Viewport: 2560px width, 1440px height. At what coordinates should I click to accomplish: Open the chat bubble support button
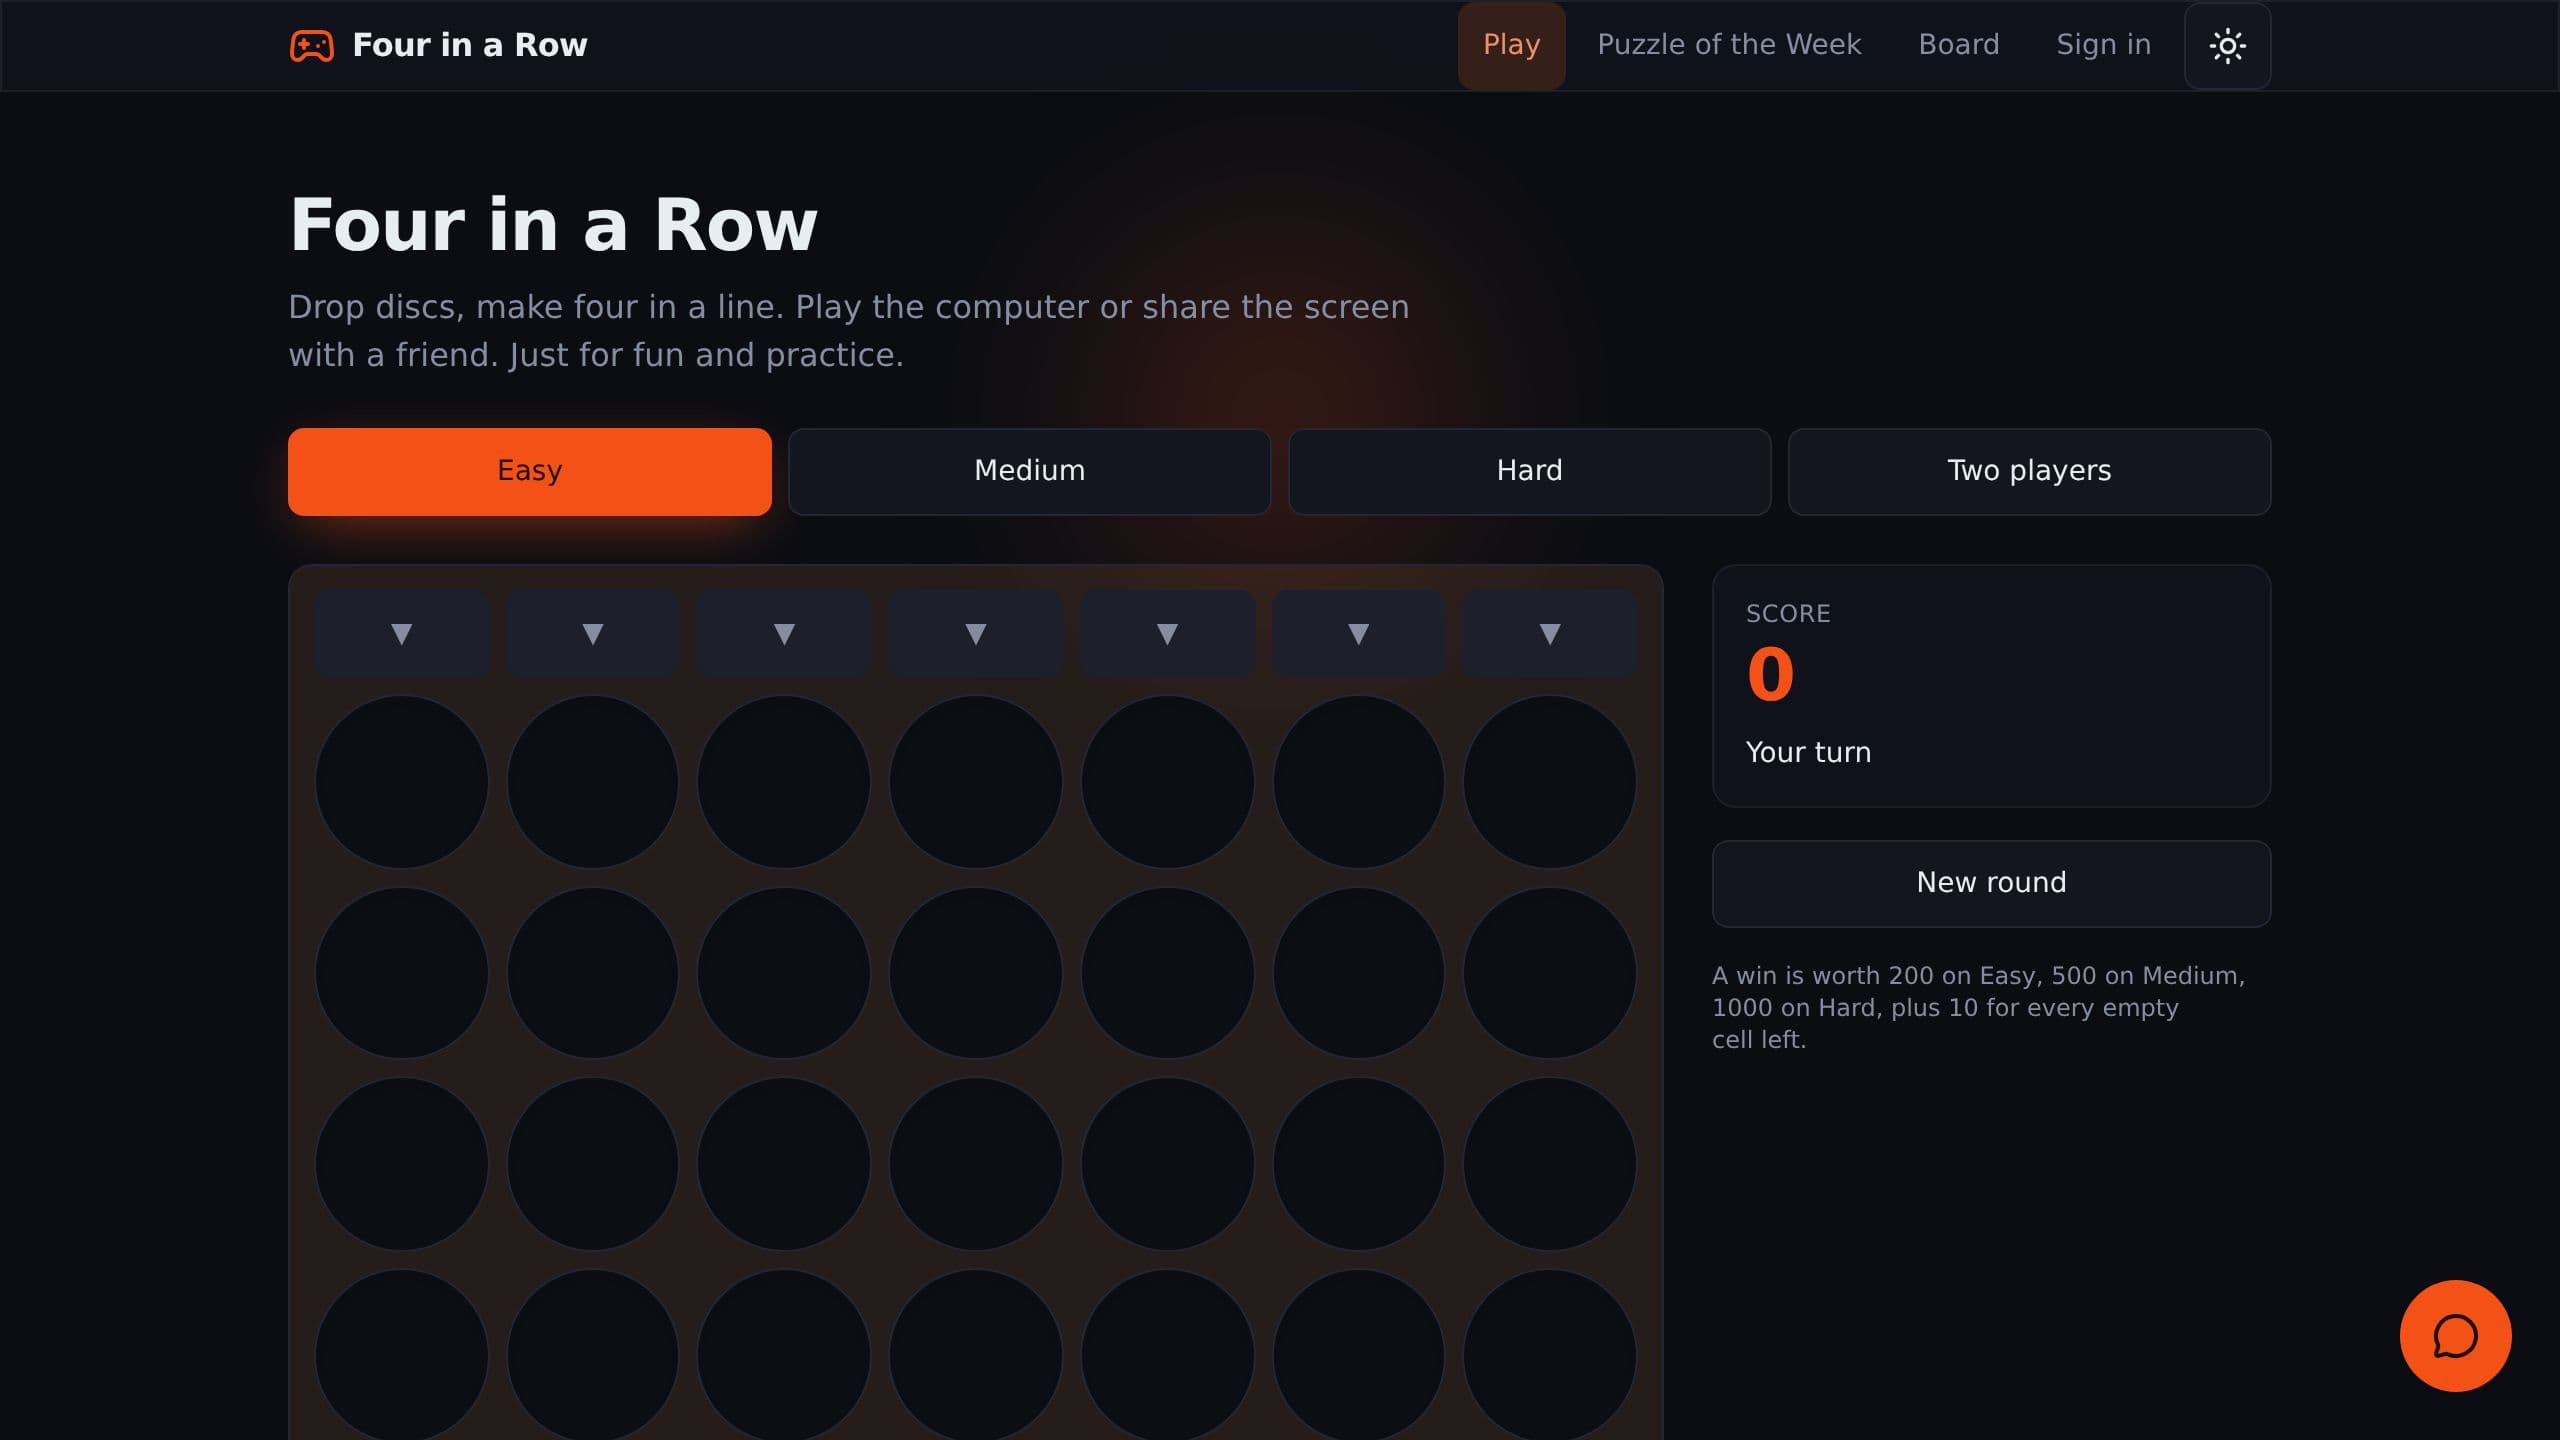click(x=2455, y=1336)
